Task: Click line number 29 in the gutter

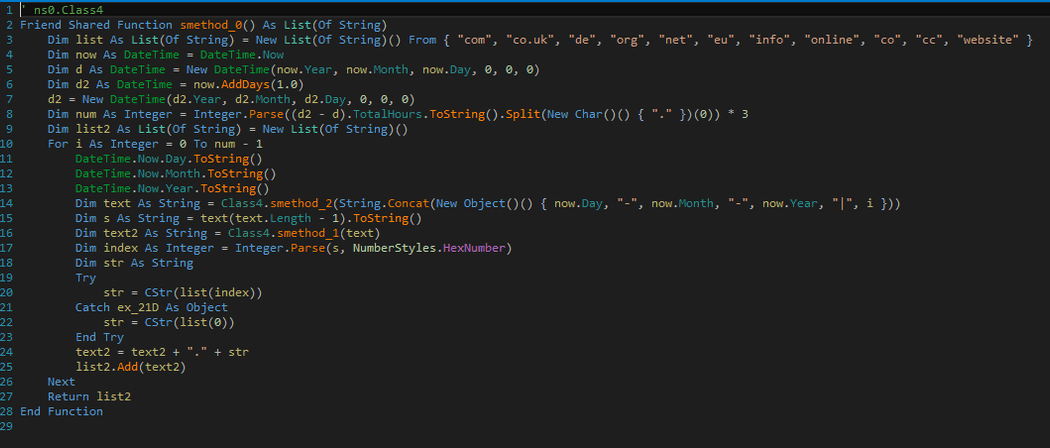Action: tap(7, 426)
